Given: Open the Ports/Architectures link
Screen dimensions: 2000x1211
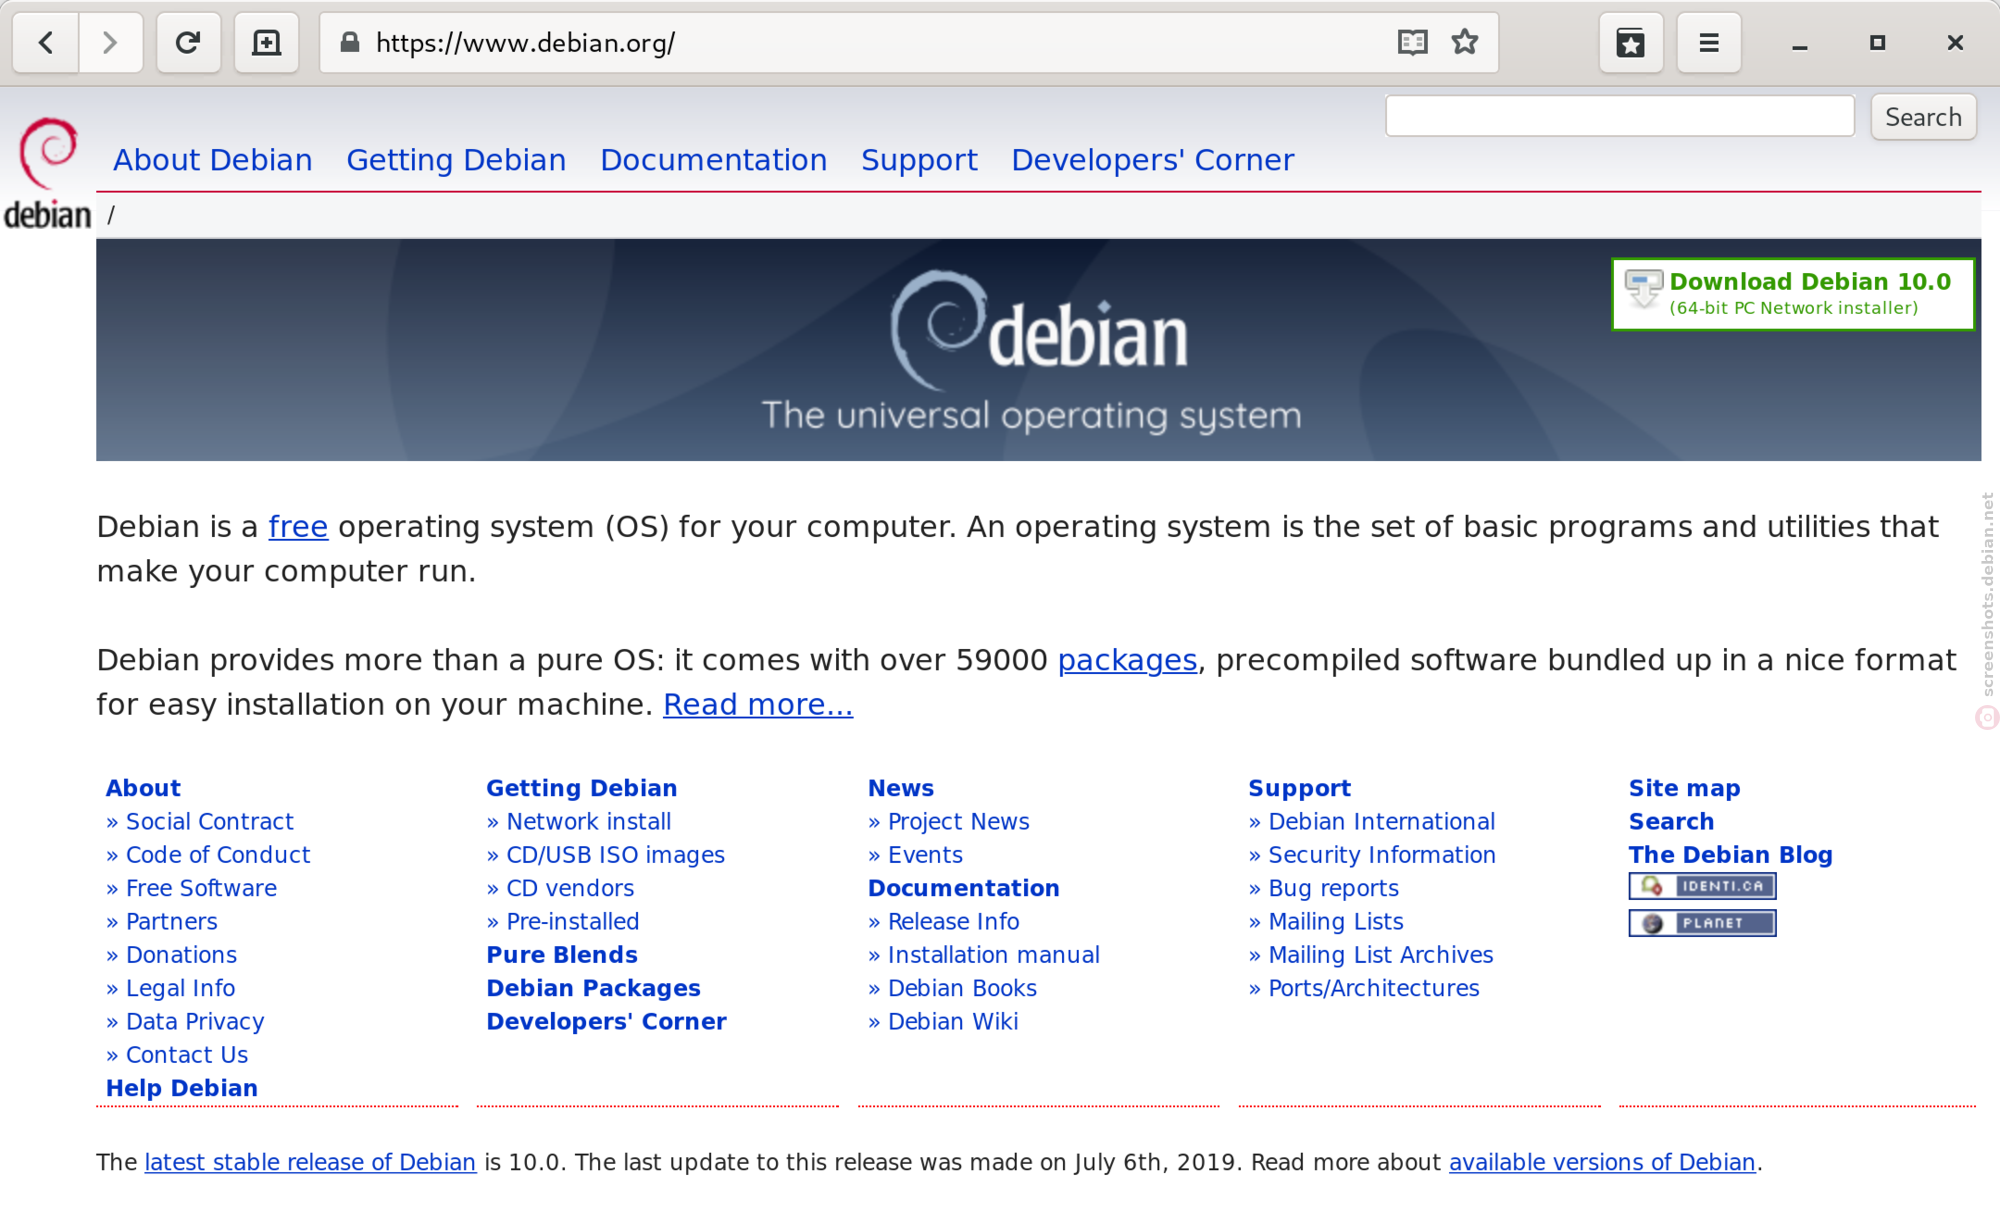Looking at the screenshot, I should click(x=1374, y=988).
